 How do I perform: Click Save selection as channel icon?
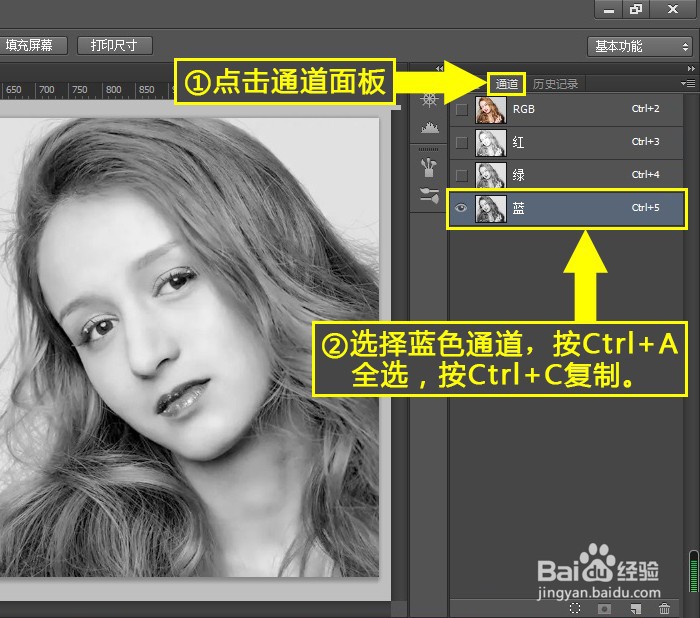[604, 608]
